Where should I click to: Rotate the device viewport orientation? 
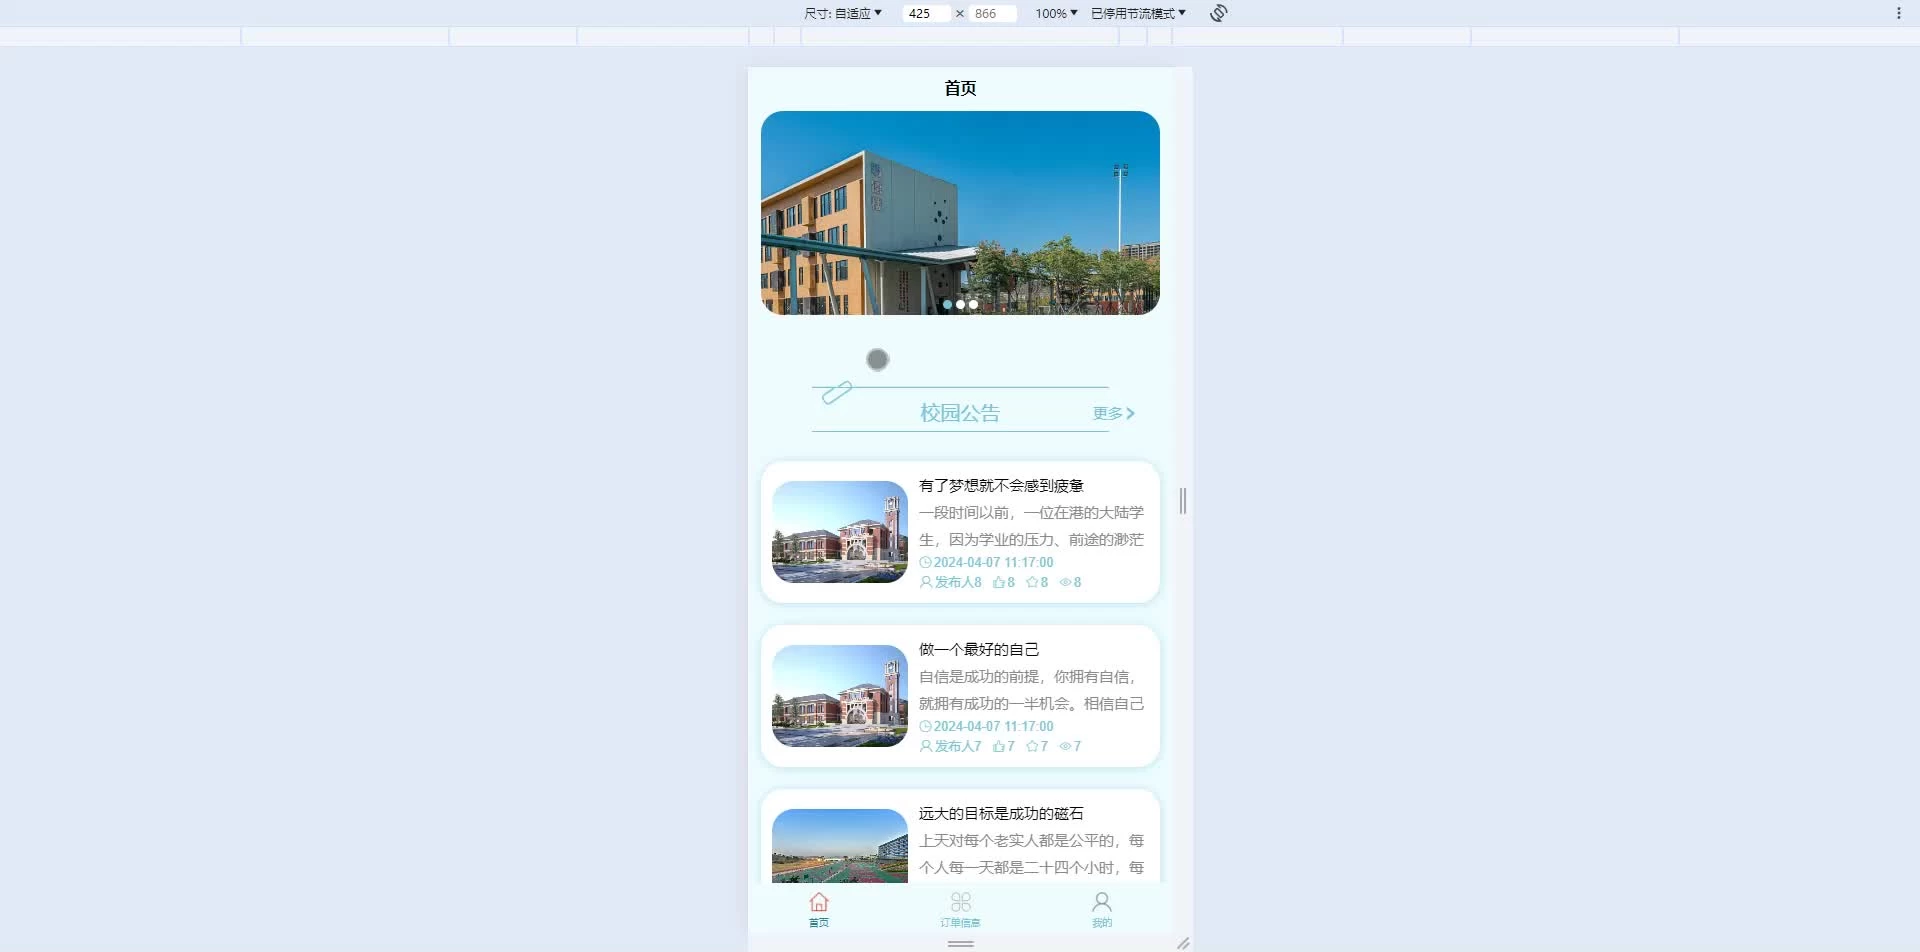[x=1218, y=13]
